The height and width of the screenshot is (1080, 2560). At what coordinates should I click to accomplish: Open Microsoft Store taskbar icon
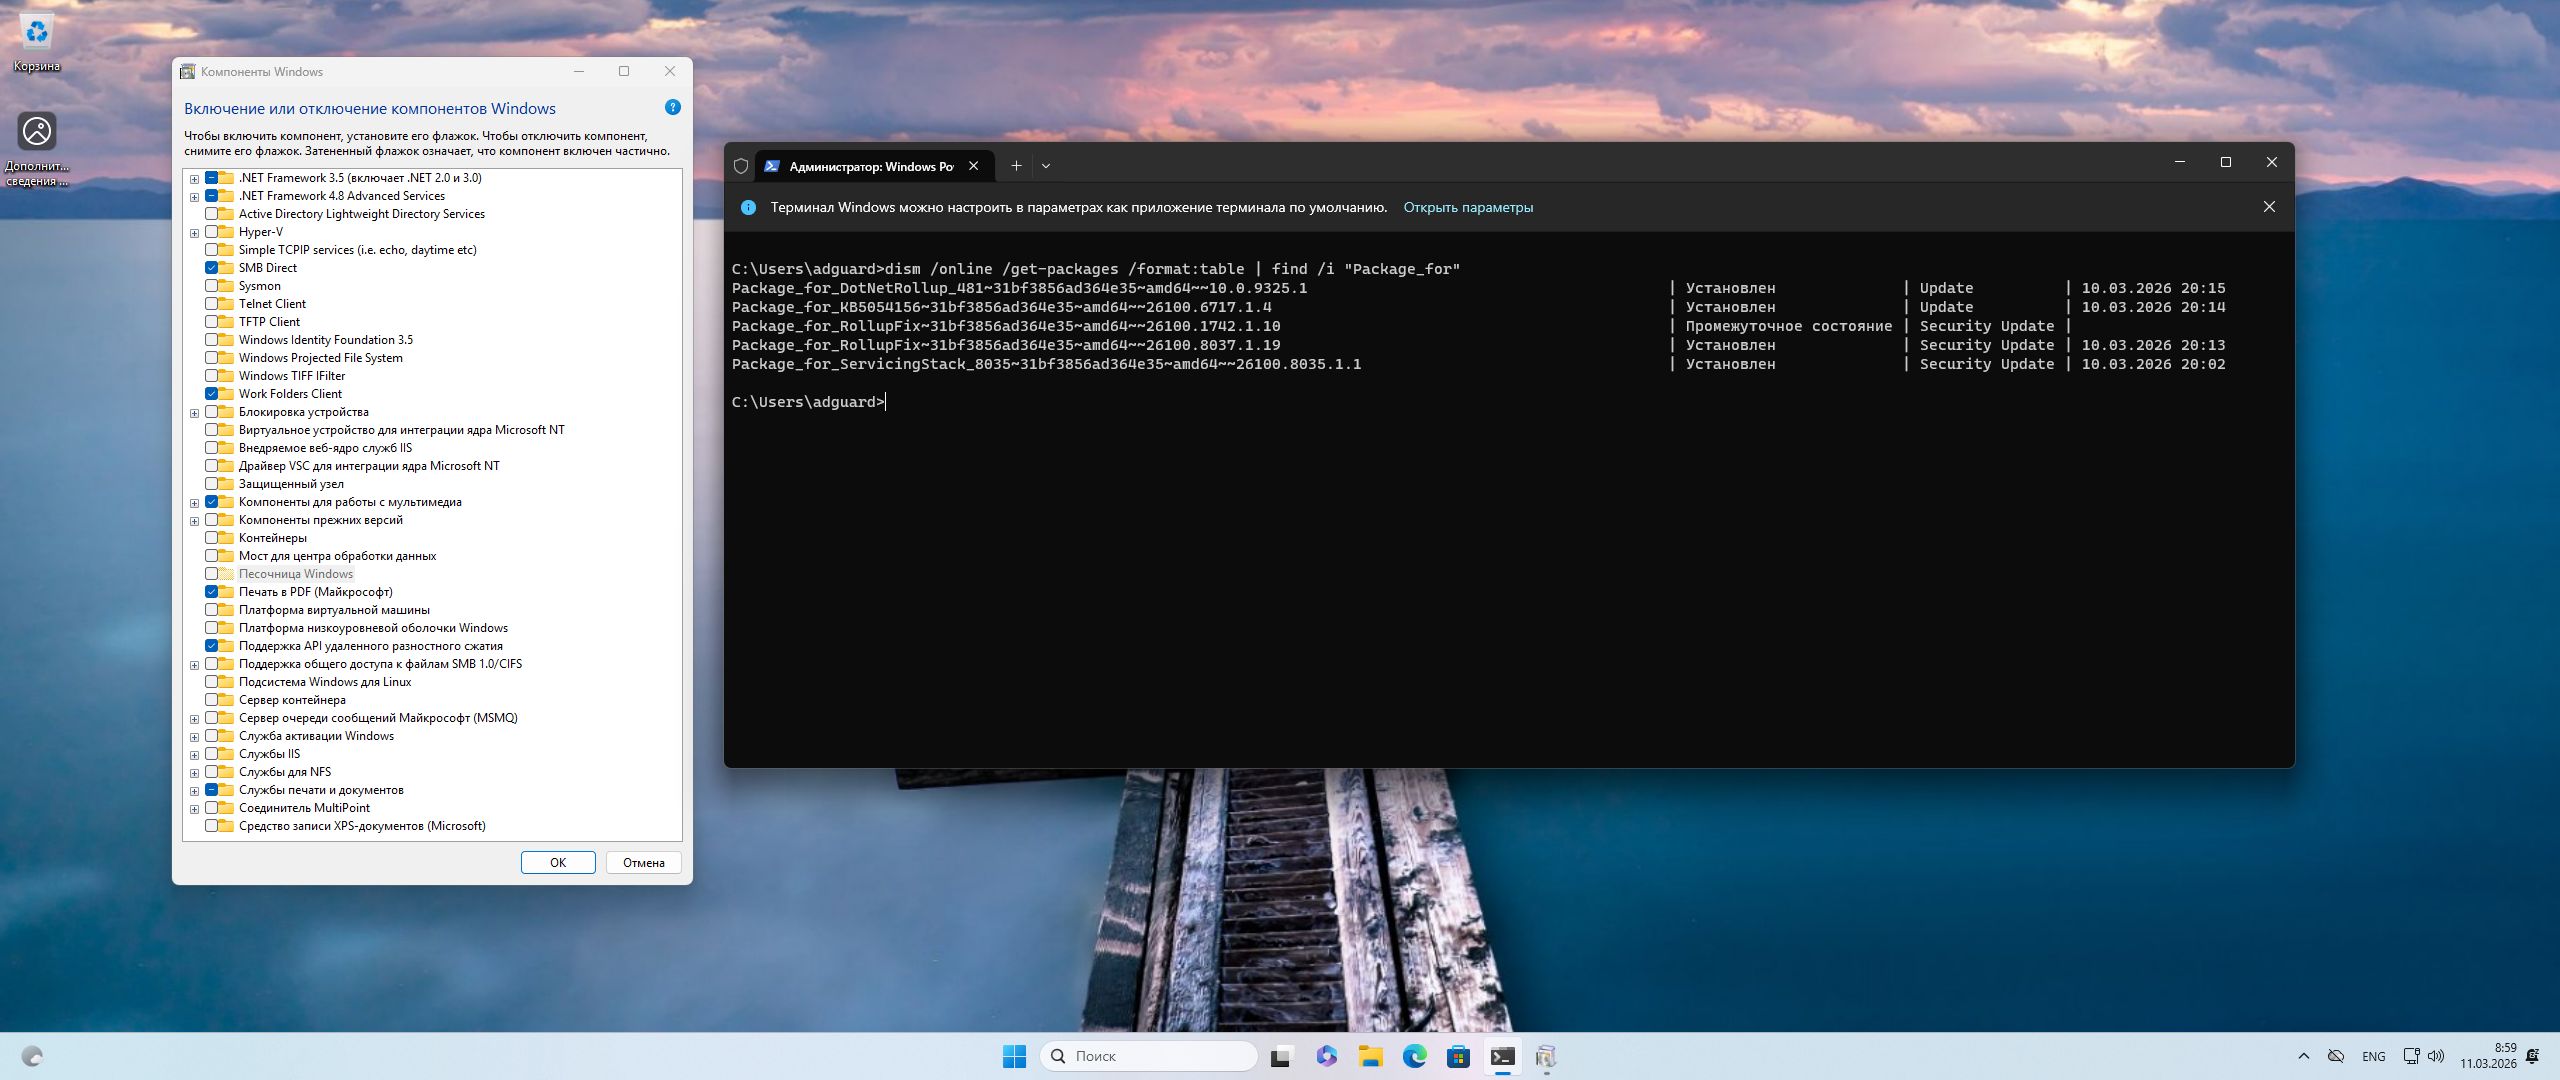click(1458, 1056)
